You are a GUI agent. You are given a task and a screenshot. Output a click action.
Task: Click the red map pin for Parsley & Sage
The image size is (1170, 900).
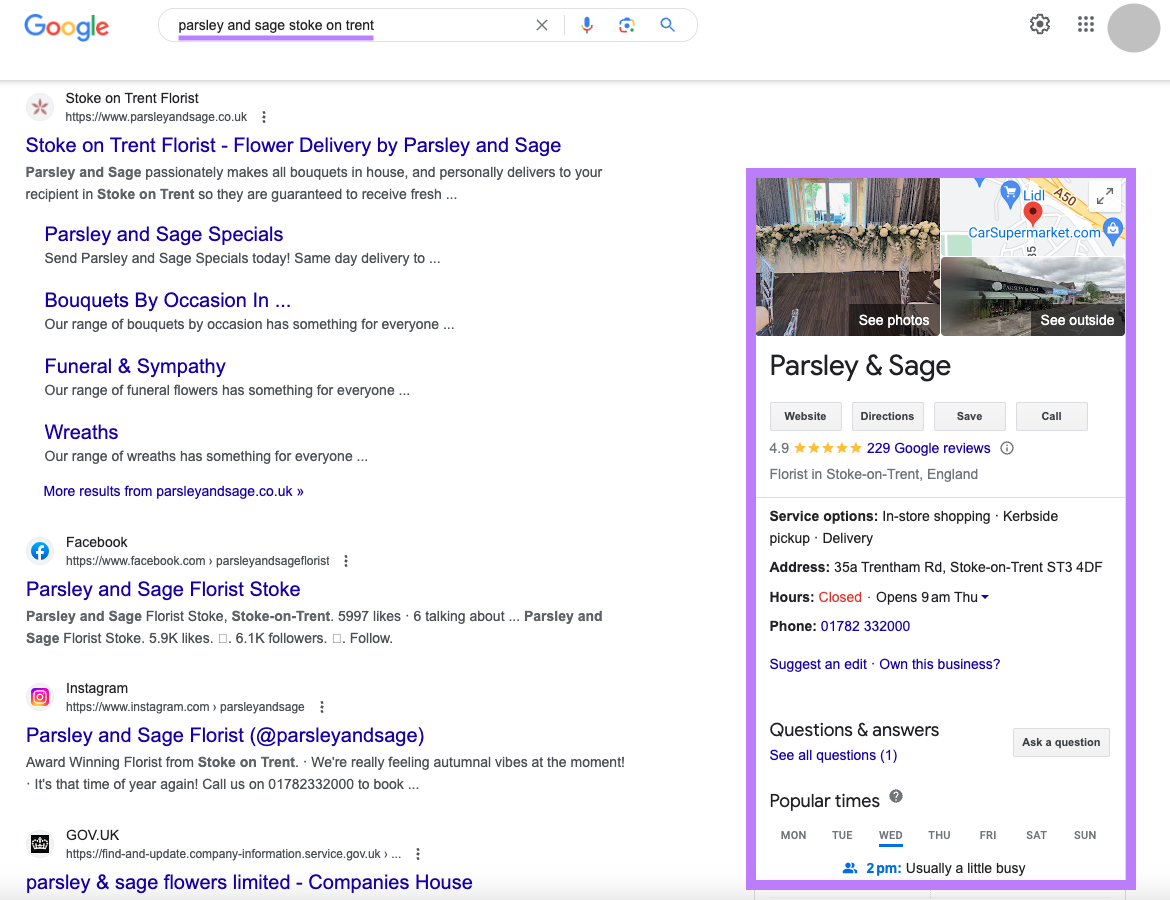pyautogui.click(x=1031, y=215)
